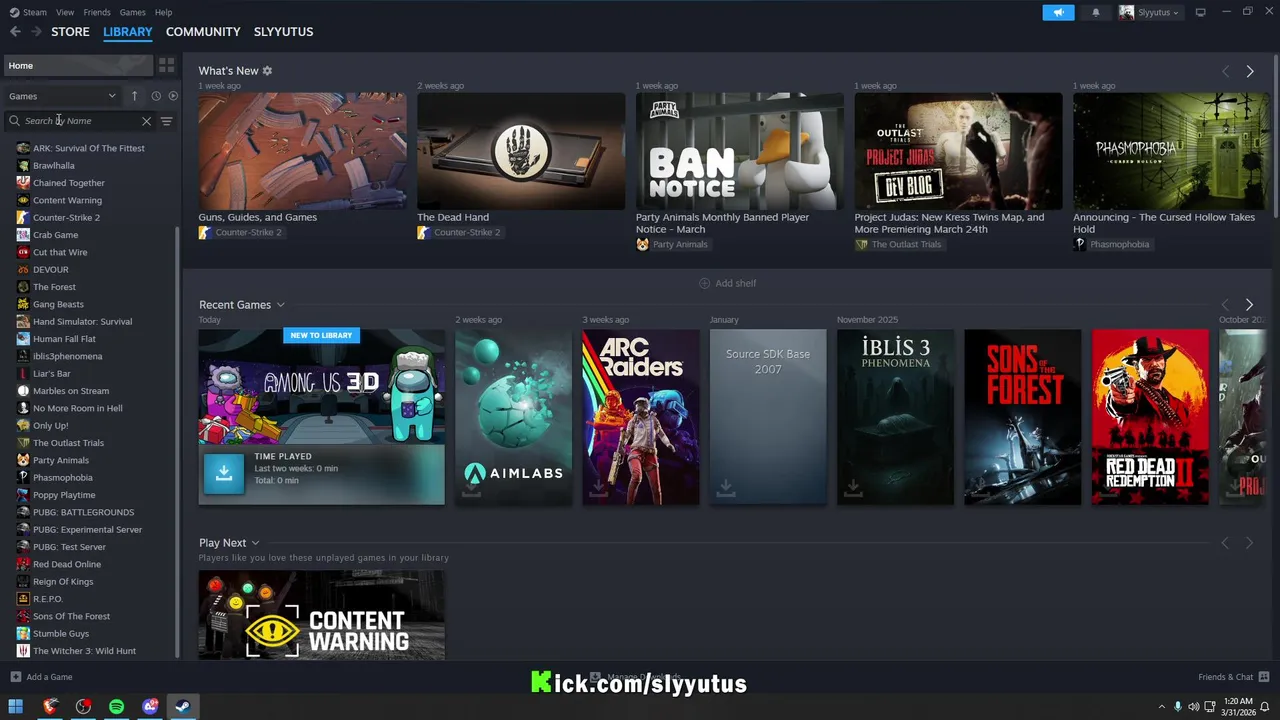Select ARK: Survival Of The Fittest
This screenshot has height=720, width=1280.
(x=88, y=148)
